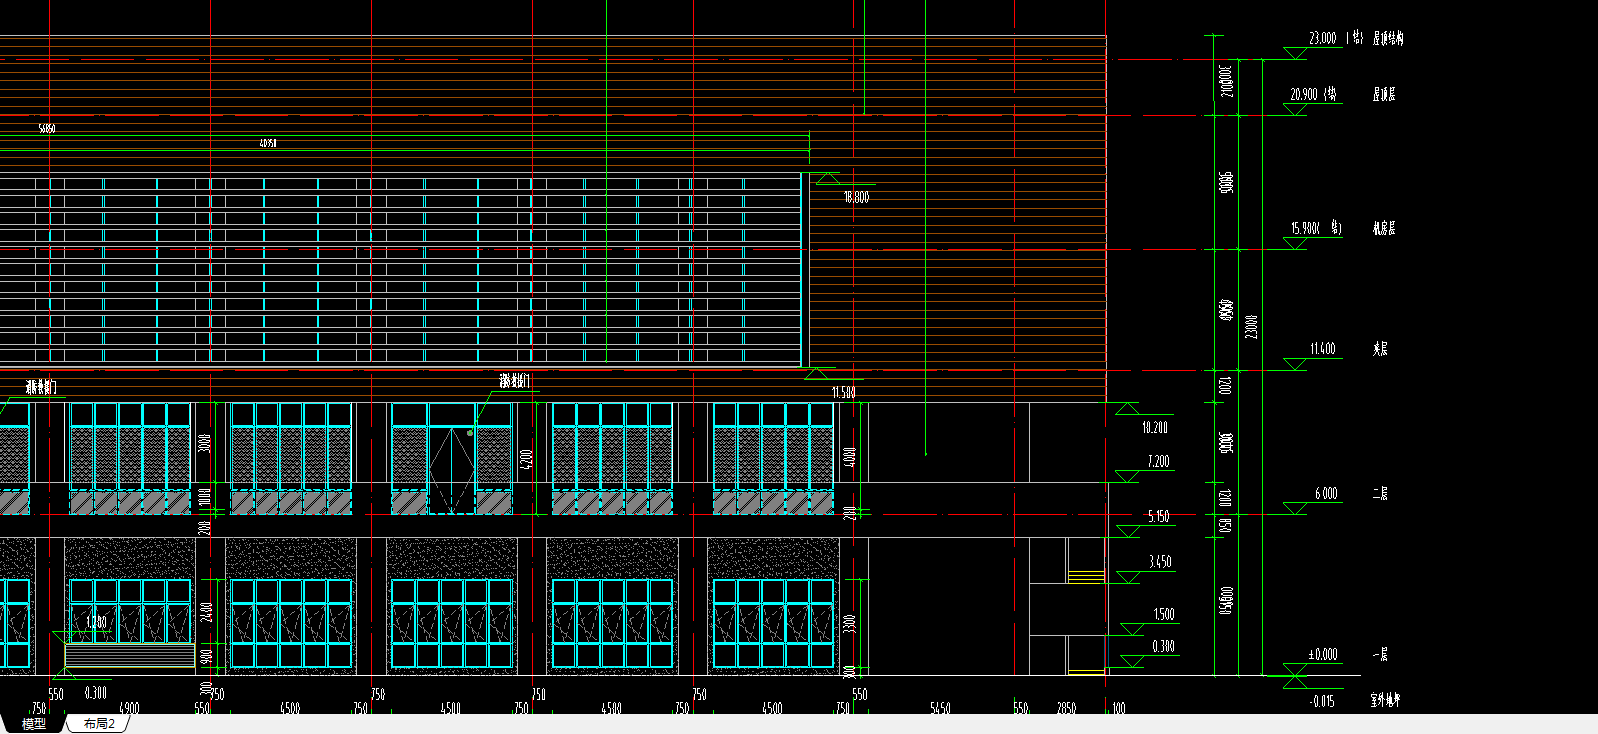The image size is (1598, 734).
Task: Click the 5450 bottom dimension
Action: [940, 708]
